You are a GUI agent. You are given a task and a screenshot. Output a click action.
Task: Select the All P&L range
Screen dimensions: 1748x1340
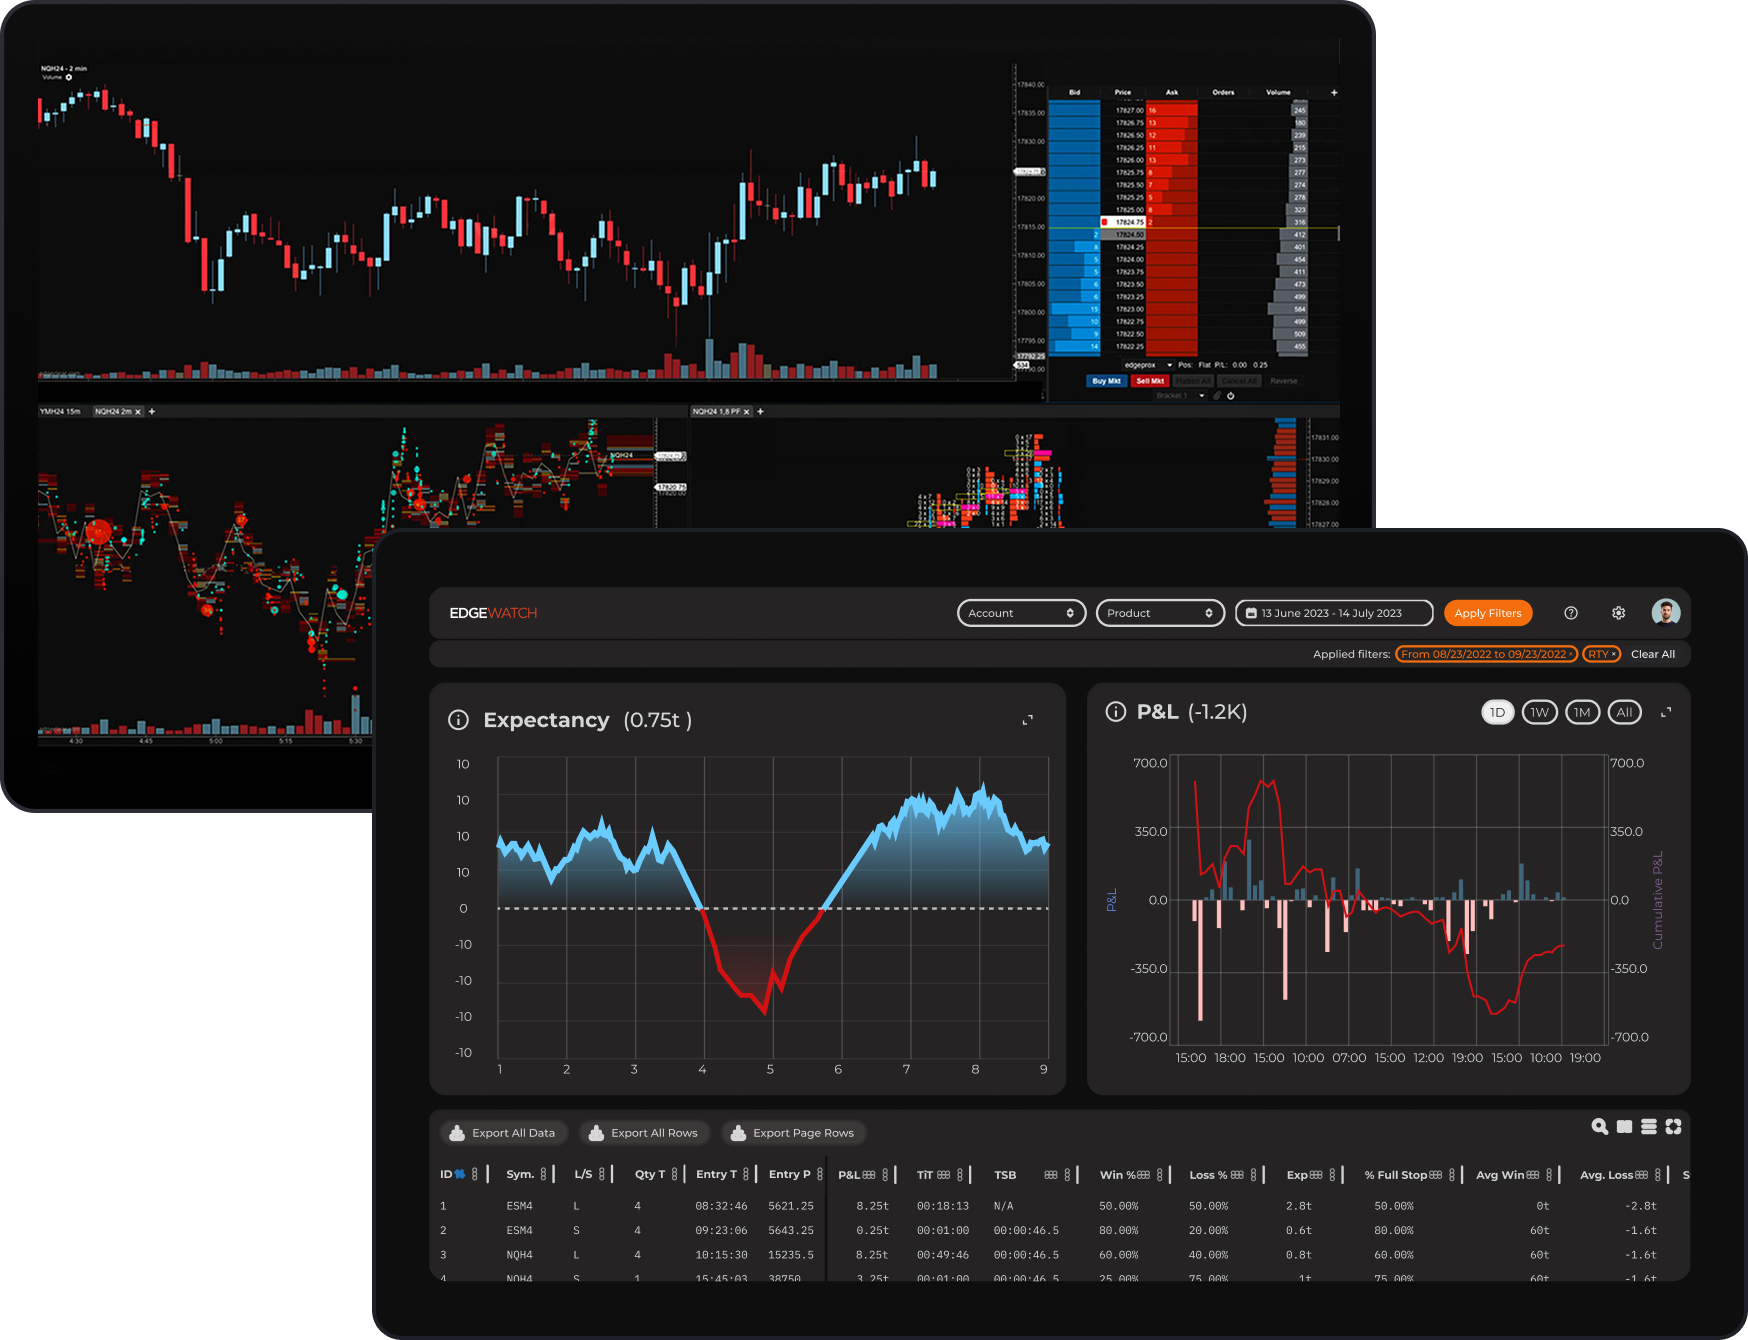[x=1624, y=712]
